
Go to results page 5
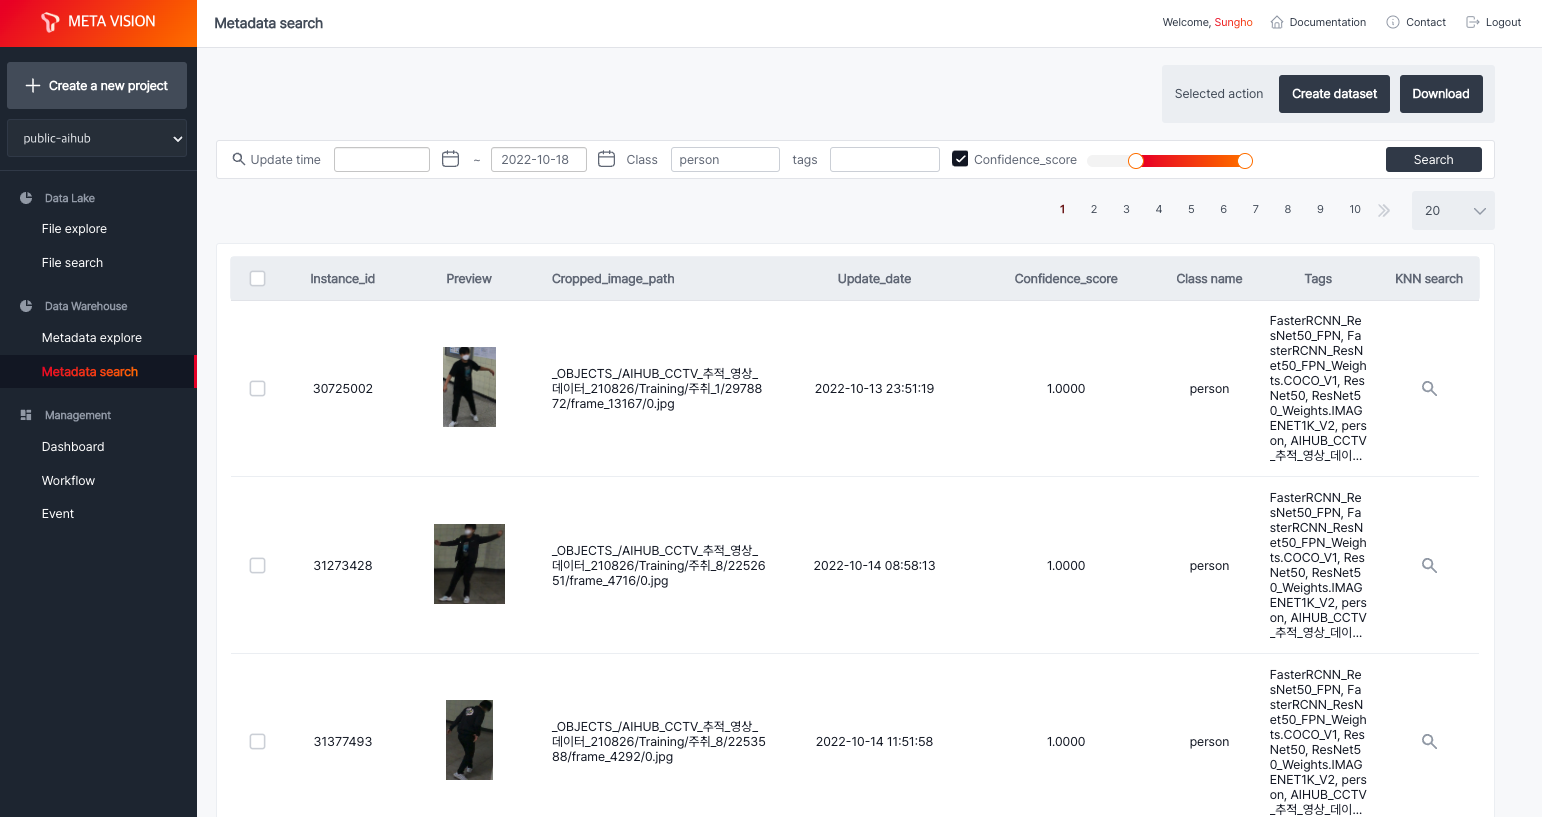click(x=1191, y=210)
